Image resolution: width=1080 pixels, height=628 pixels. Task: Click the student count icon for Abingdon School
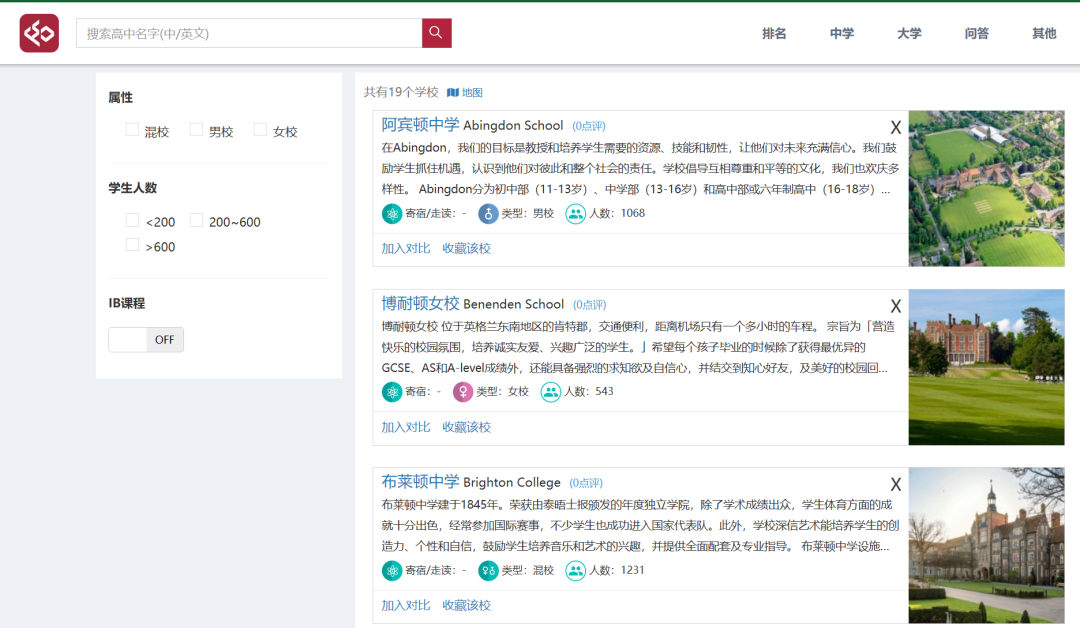pos(575,213)
